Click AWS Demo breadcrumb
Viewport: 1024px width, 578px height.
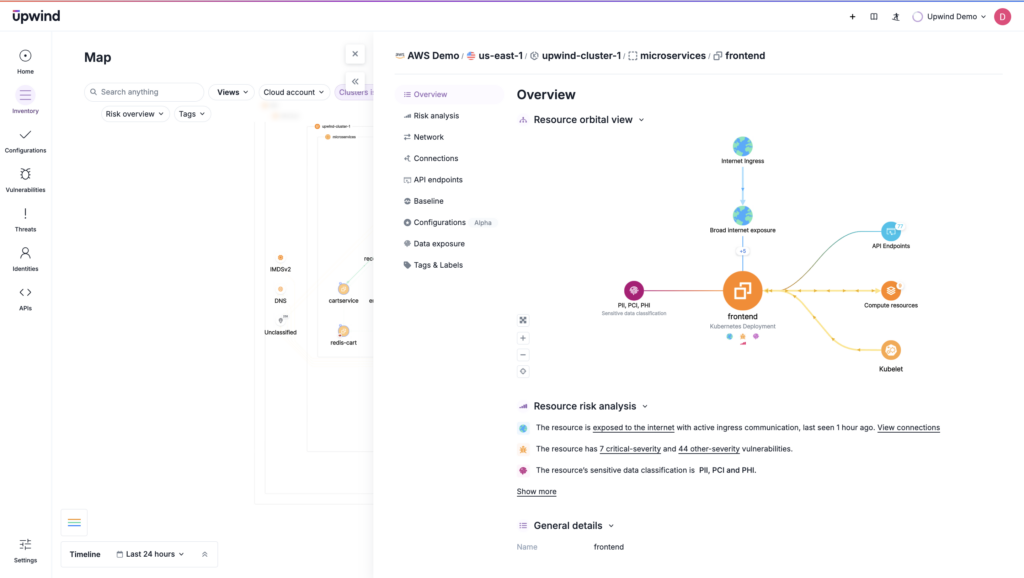pos(427,56)
